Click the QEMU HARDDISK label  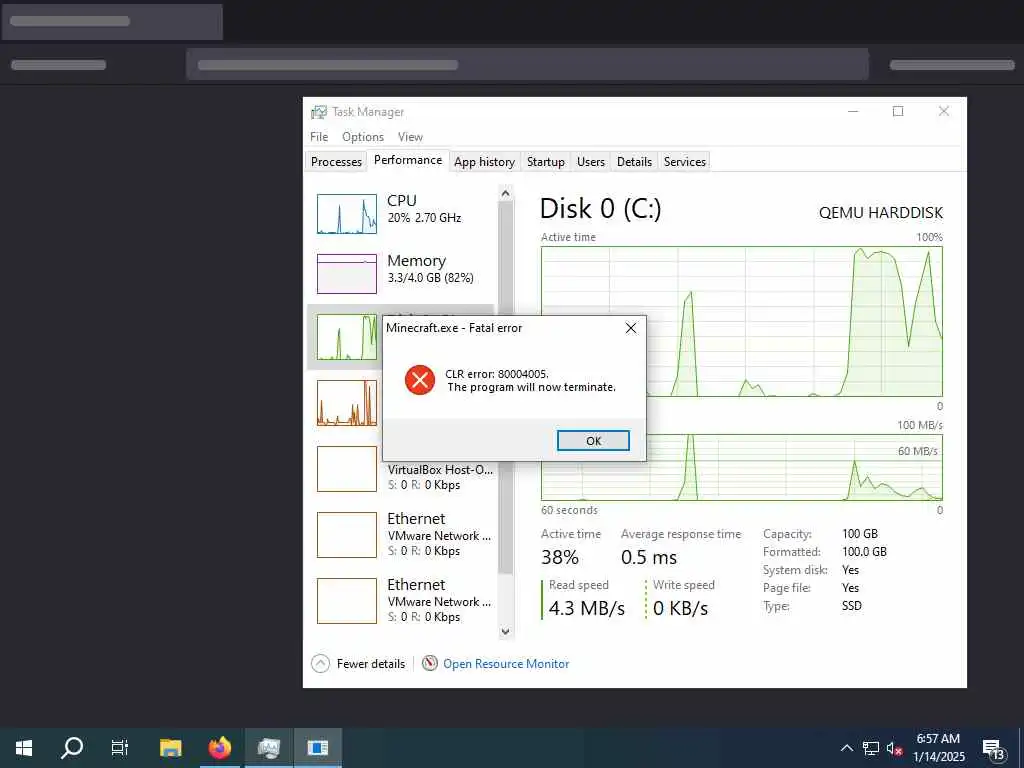pyautogui.click(x=880, y=213)
